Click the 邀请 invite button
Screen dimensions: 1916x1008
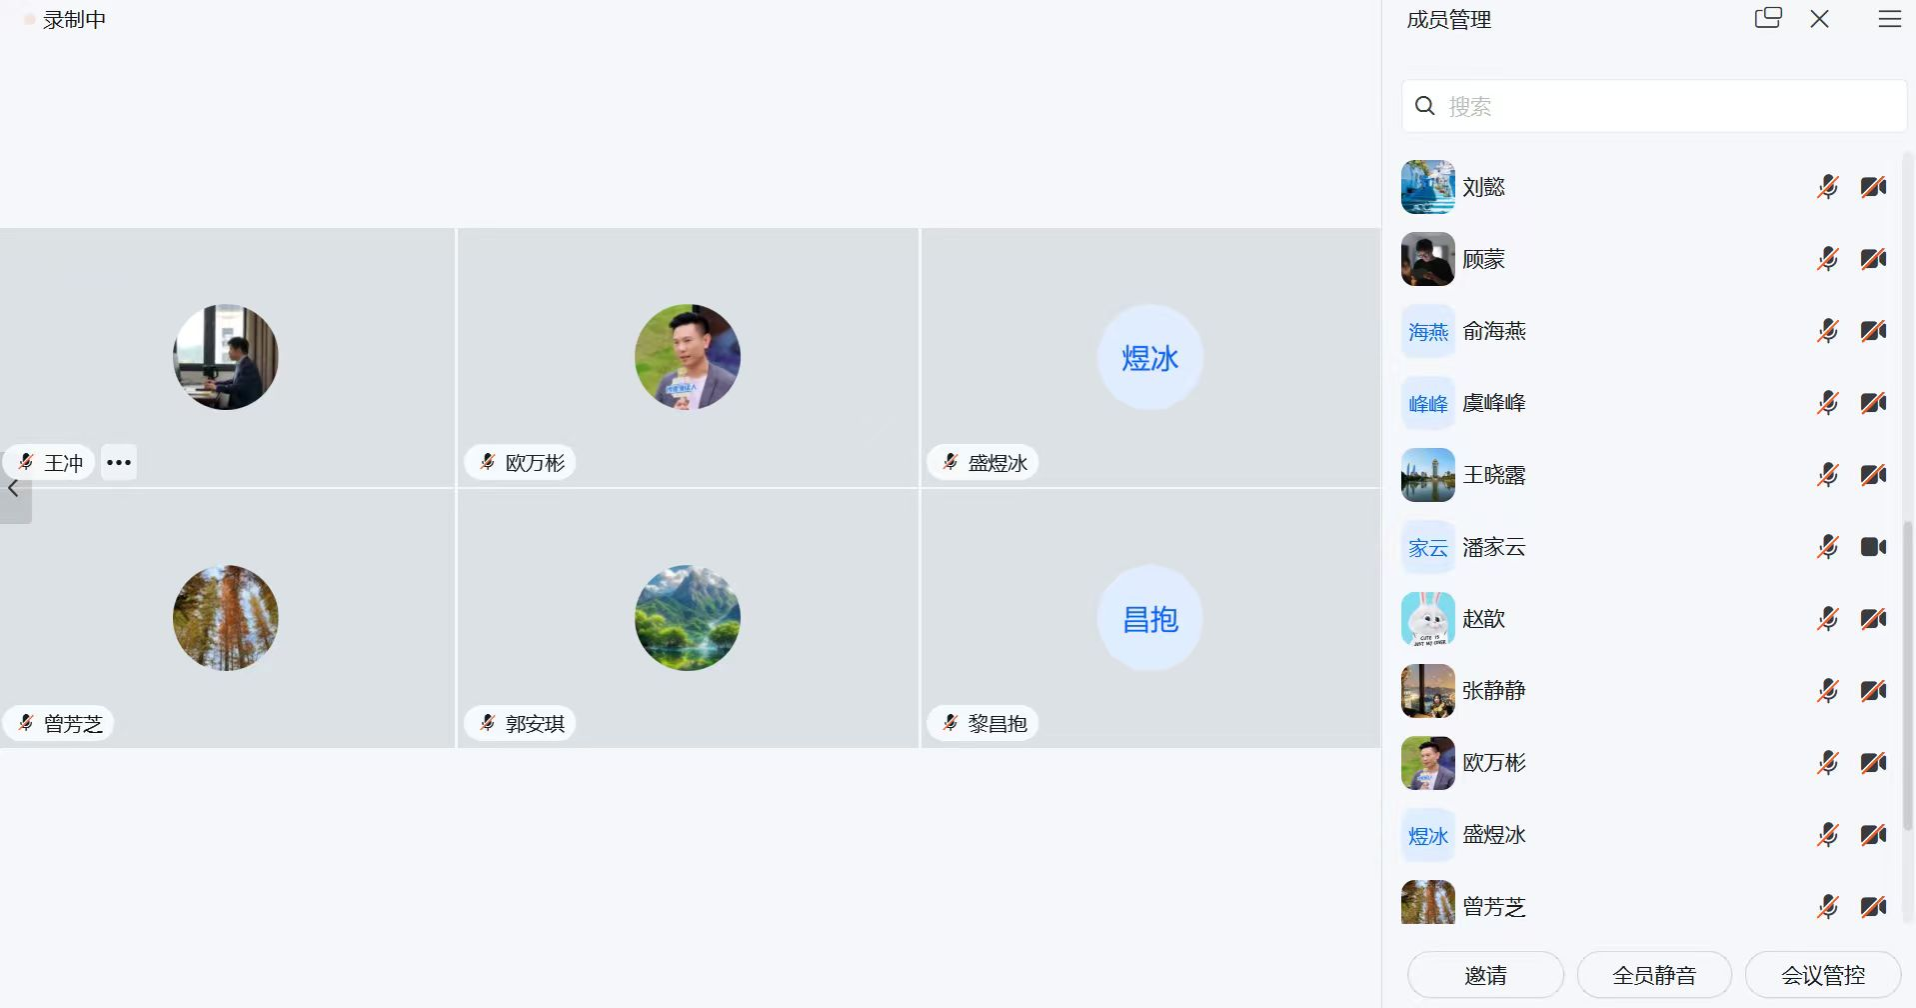pos(1485,975)
